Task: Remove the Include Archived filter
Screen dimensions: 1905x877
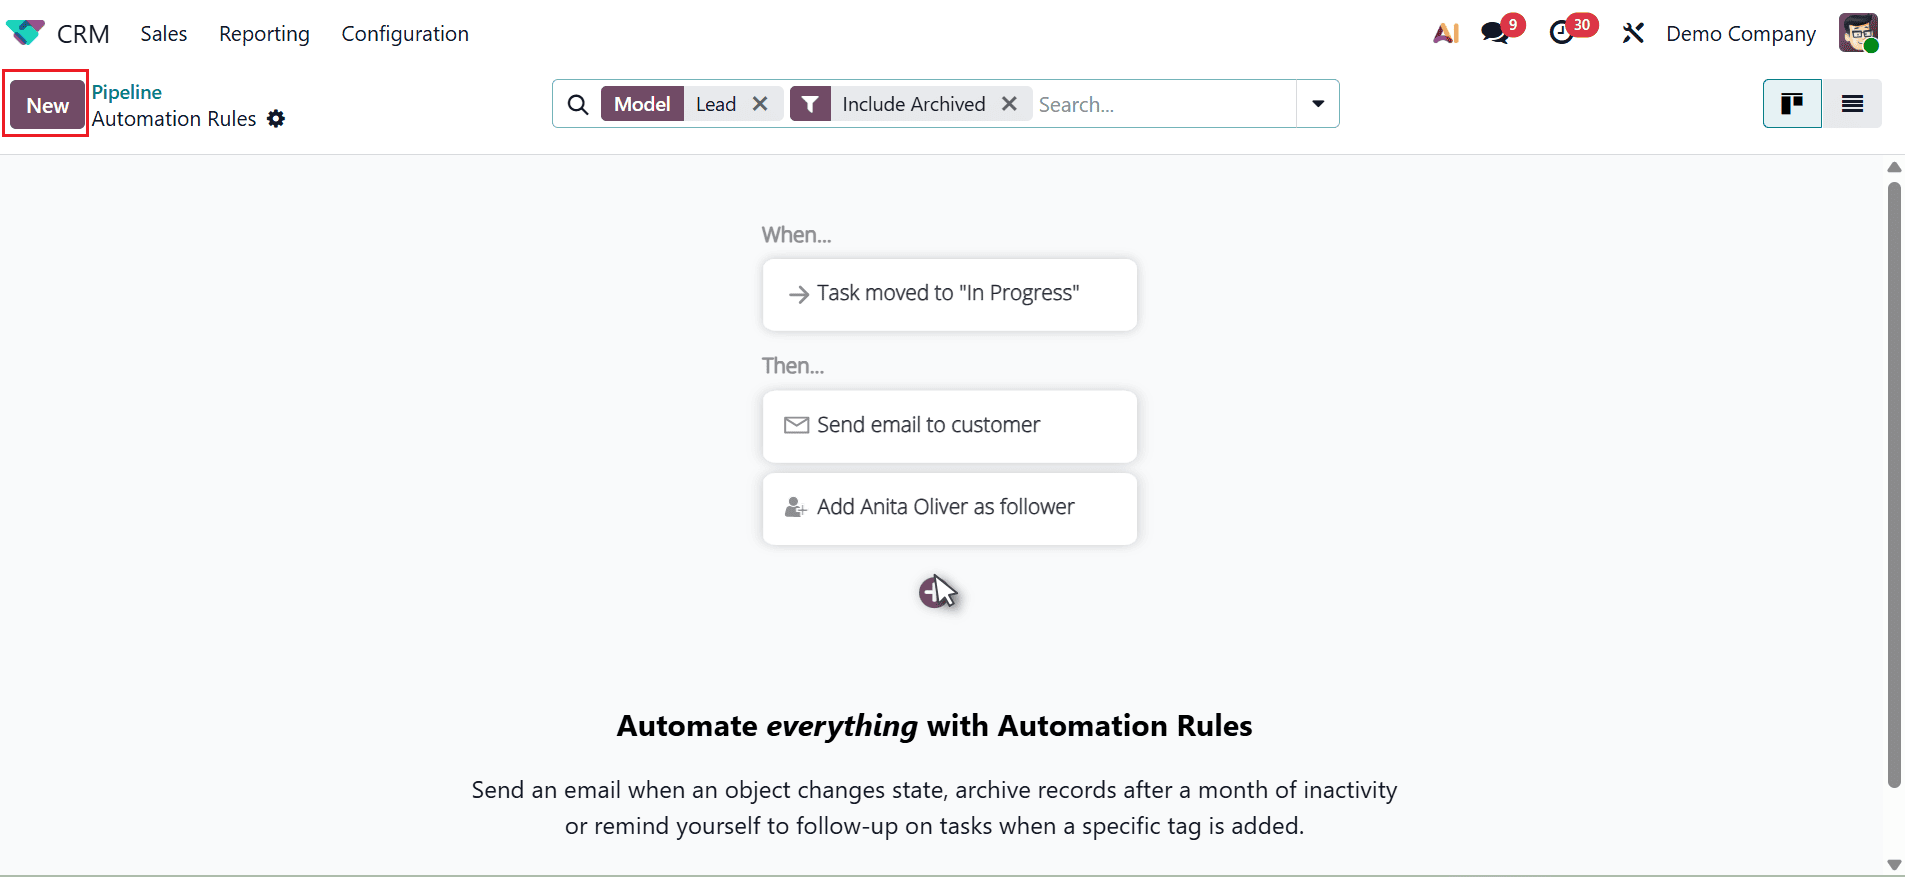Action: [1009, 103]
